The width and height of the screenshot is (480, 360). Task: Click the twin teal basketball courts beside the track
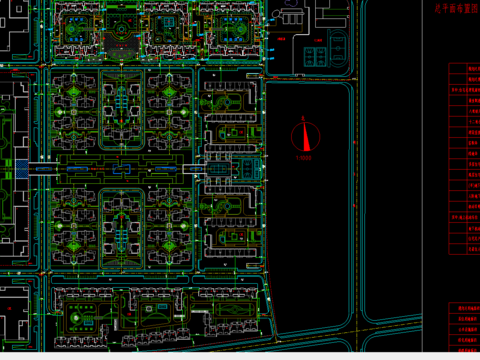point(315,56)
